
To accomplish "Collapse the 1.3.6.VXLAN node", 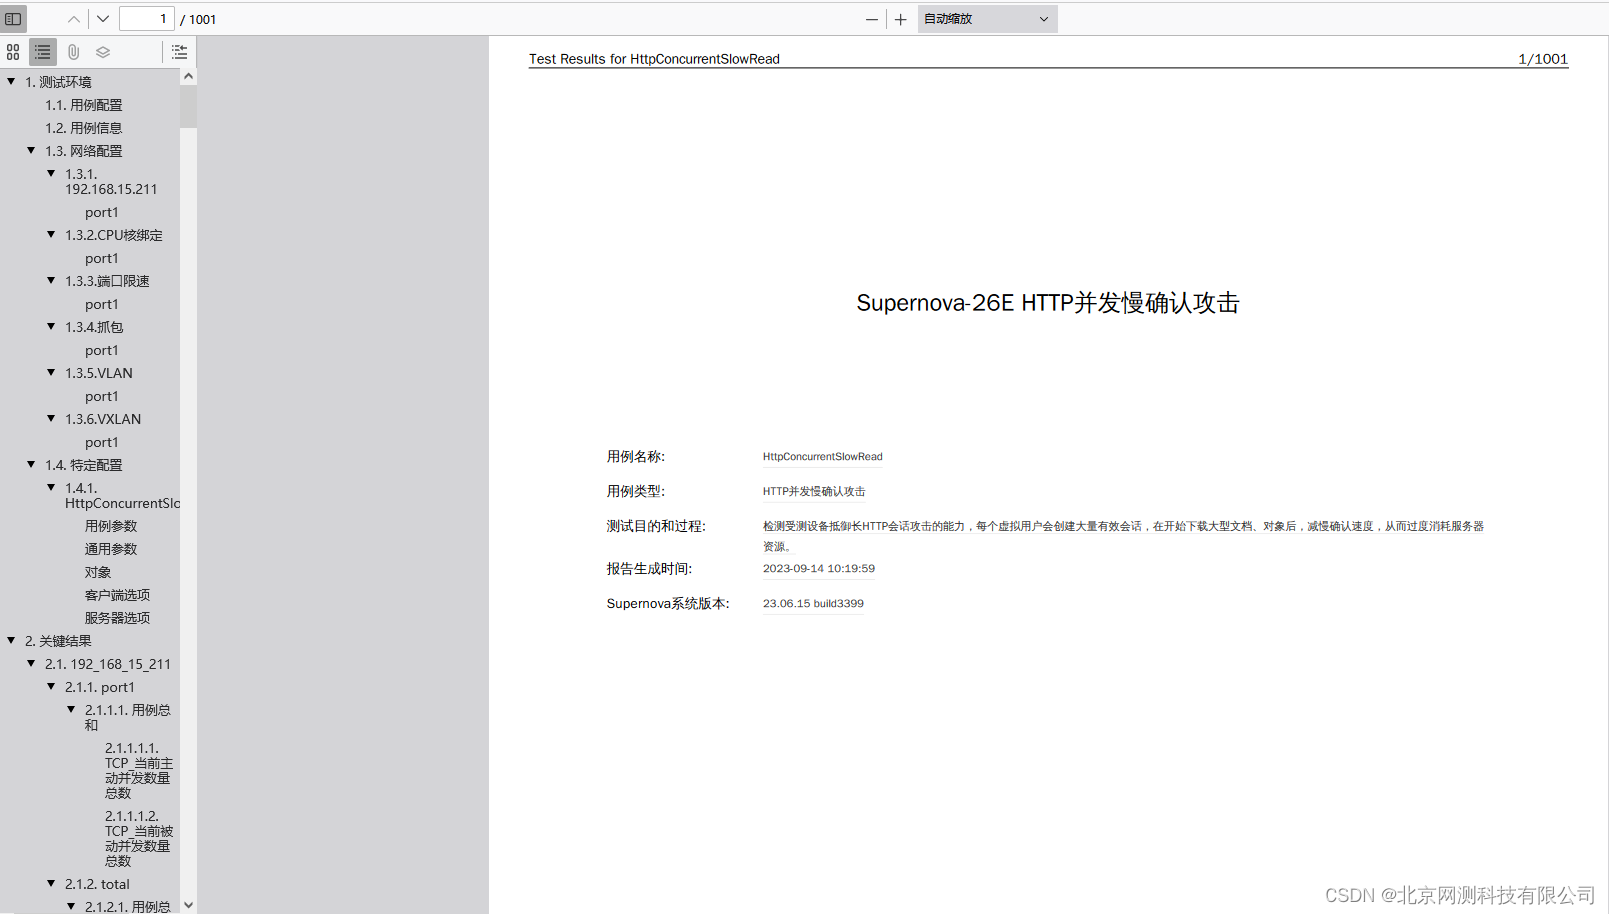I will (x=51, y=418).
